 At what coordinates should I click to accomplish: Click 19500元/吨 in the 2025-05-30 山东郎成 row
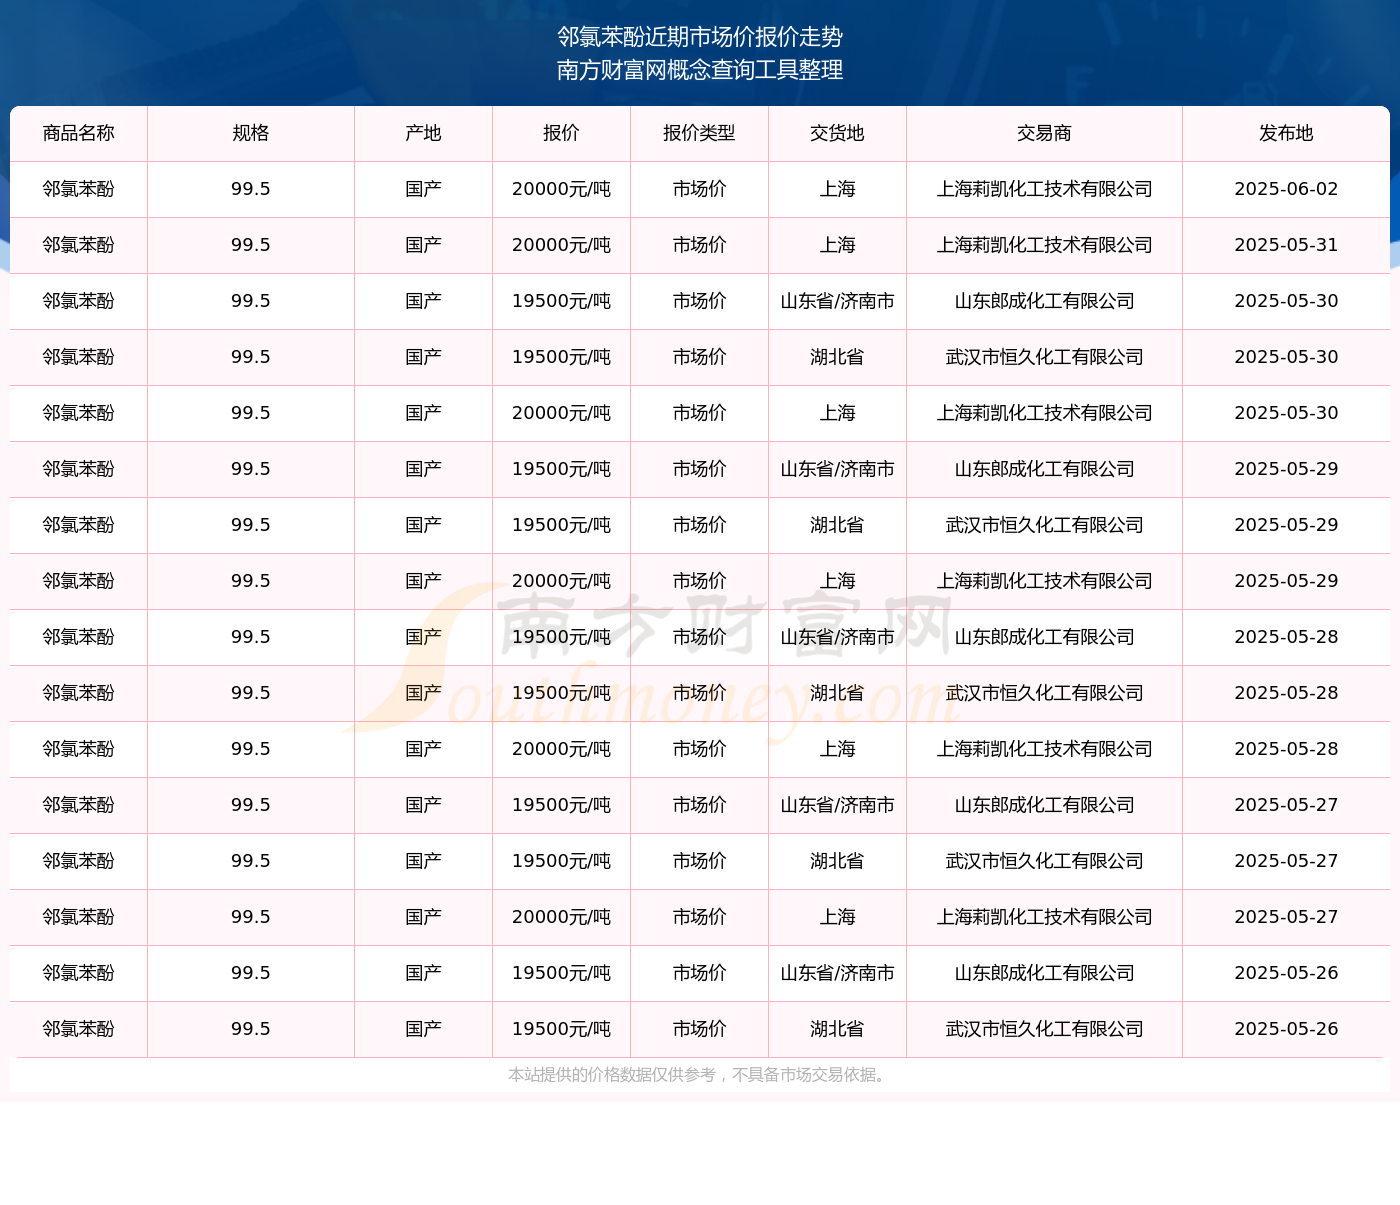pyautogui.click(x=562, y=301)
